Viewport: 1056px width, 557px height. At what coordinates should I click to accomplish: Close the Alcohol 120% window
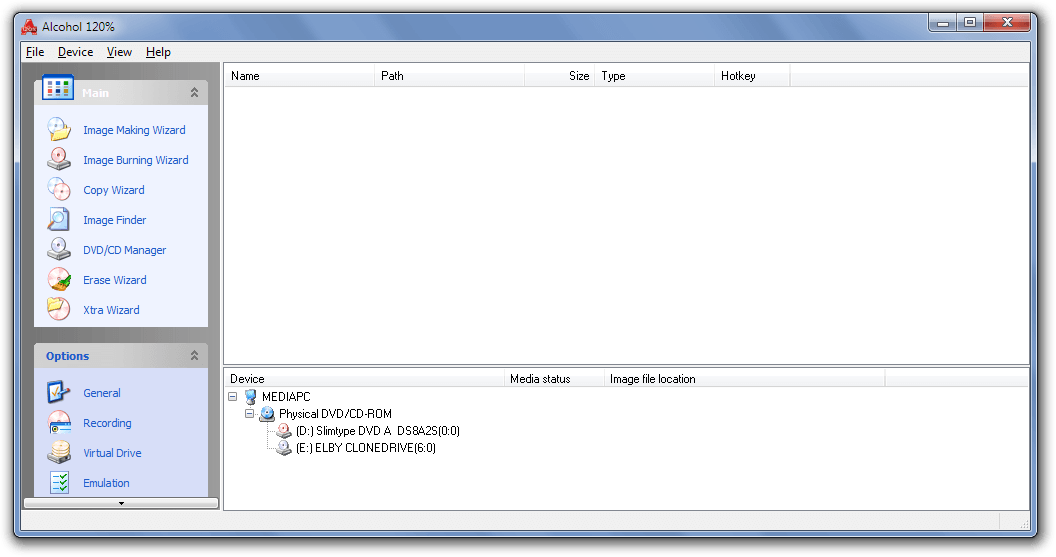(1007, 23)
